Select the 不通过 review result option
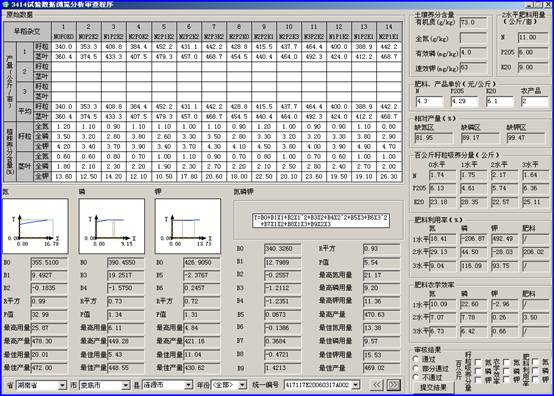The width and height of the screenshot is (554, 396). 416,378
